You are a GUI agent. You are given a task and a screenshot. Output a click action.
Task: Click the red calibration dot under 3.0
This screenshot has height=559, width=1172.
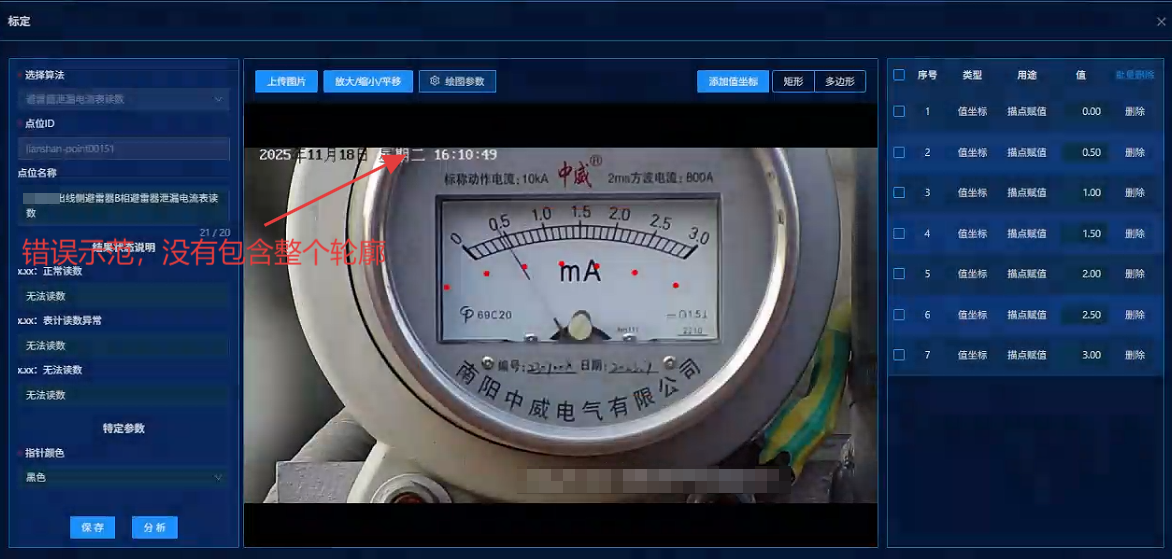coord(675,285)
